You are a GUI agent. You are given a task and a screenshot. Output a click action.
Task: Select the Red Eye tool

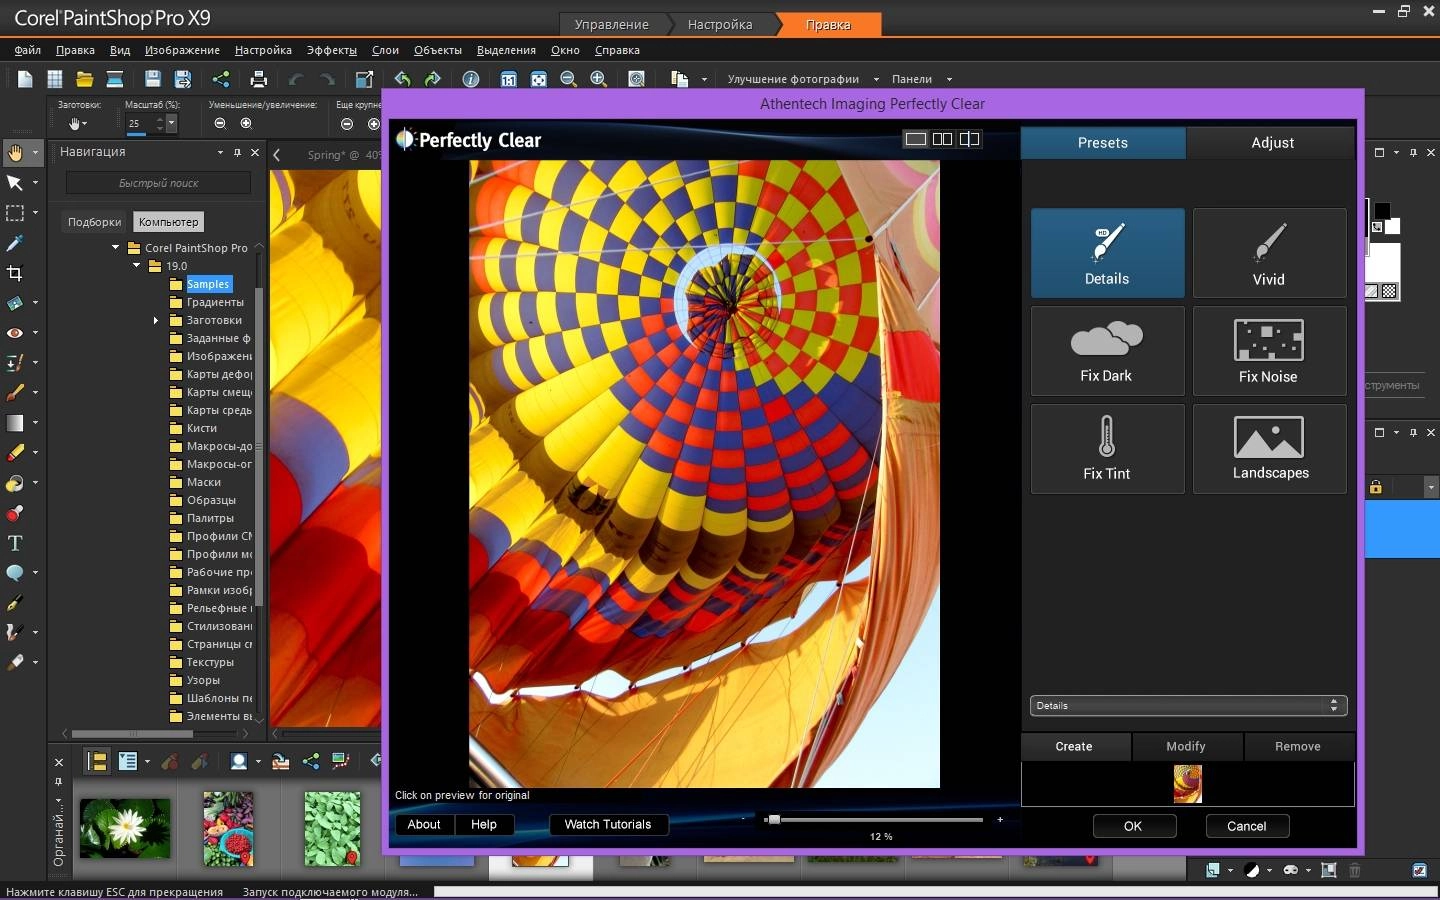click(x=15, y=333)
